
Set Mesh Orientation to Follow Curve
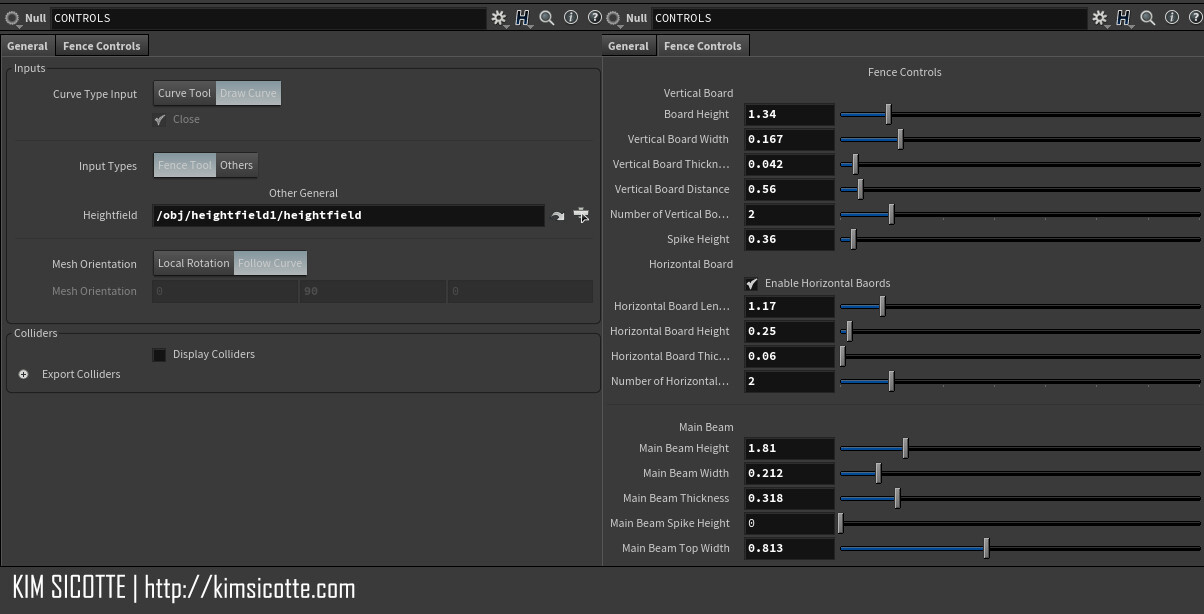(270, 263)
